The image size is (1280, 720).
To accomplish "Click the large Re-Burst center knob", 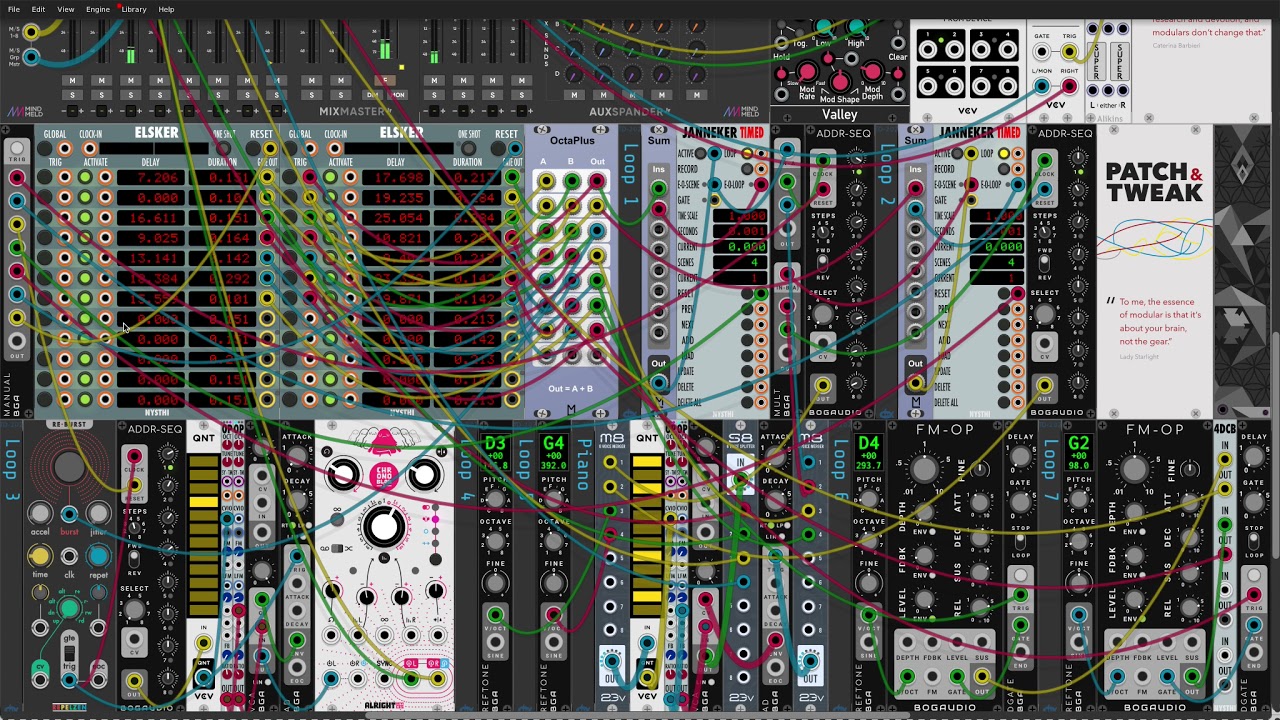I will pos(69,466).
